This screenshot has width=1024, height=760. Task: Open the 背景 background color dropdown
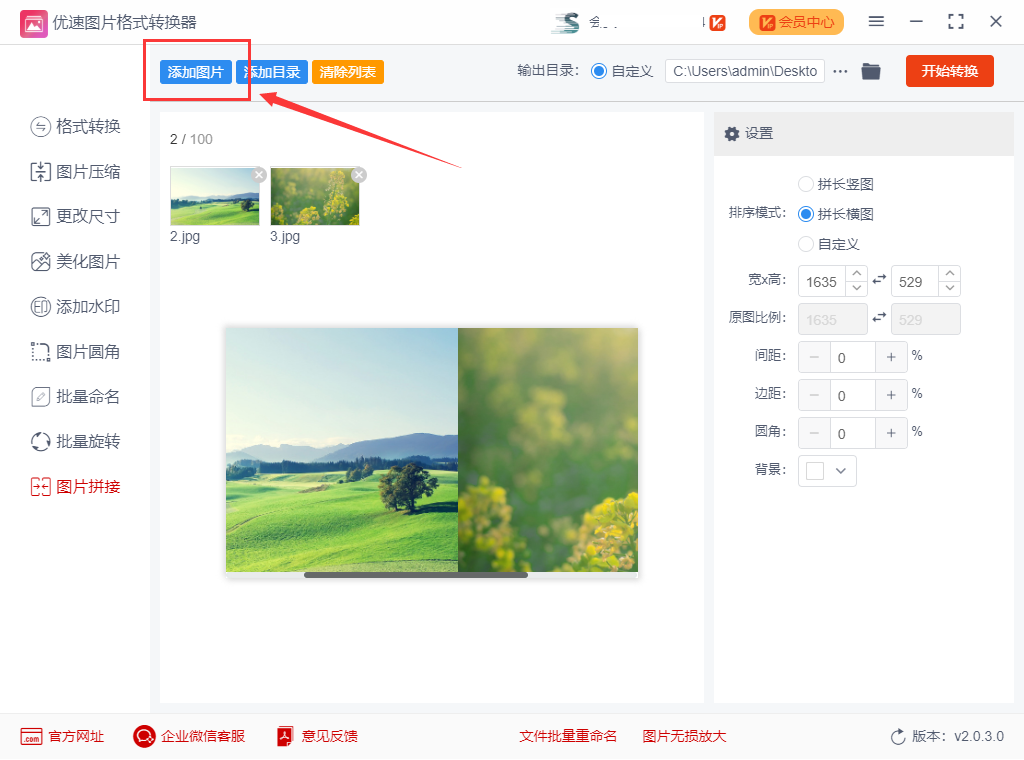(x=827, y=471)
